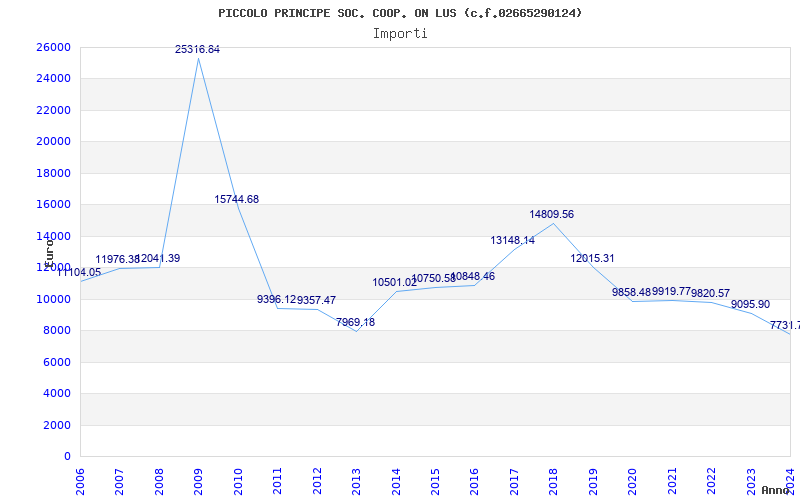Click the Euro y-axis title

pyautogui.click(x=49, y=252)
